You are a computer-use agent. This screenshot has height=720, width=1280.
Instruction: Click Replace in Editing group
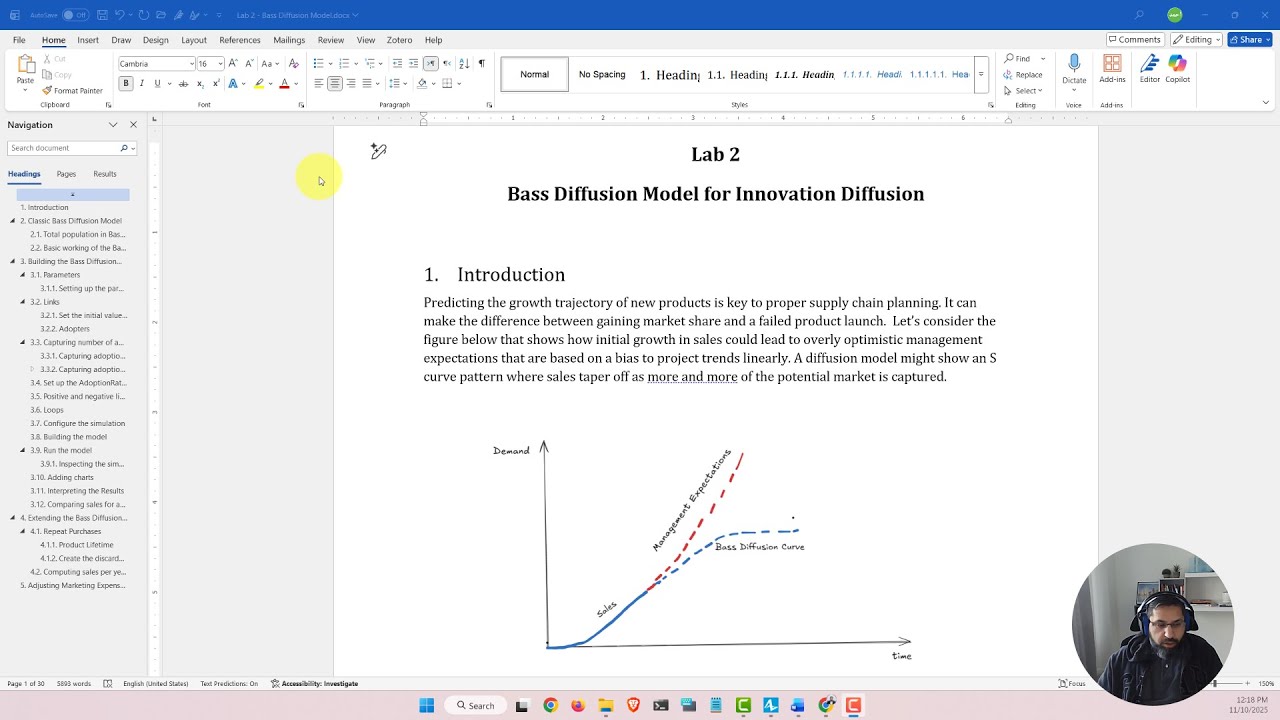tap(1023, 74)
